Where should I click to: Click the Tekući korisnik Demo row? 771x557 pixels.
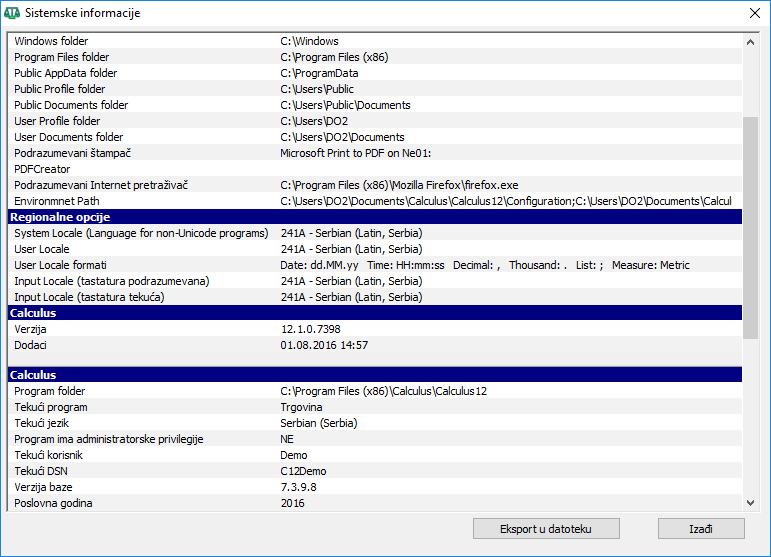pyautogui.click(x=374, y=455)
